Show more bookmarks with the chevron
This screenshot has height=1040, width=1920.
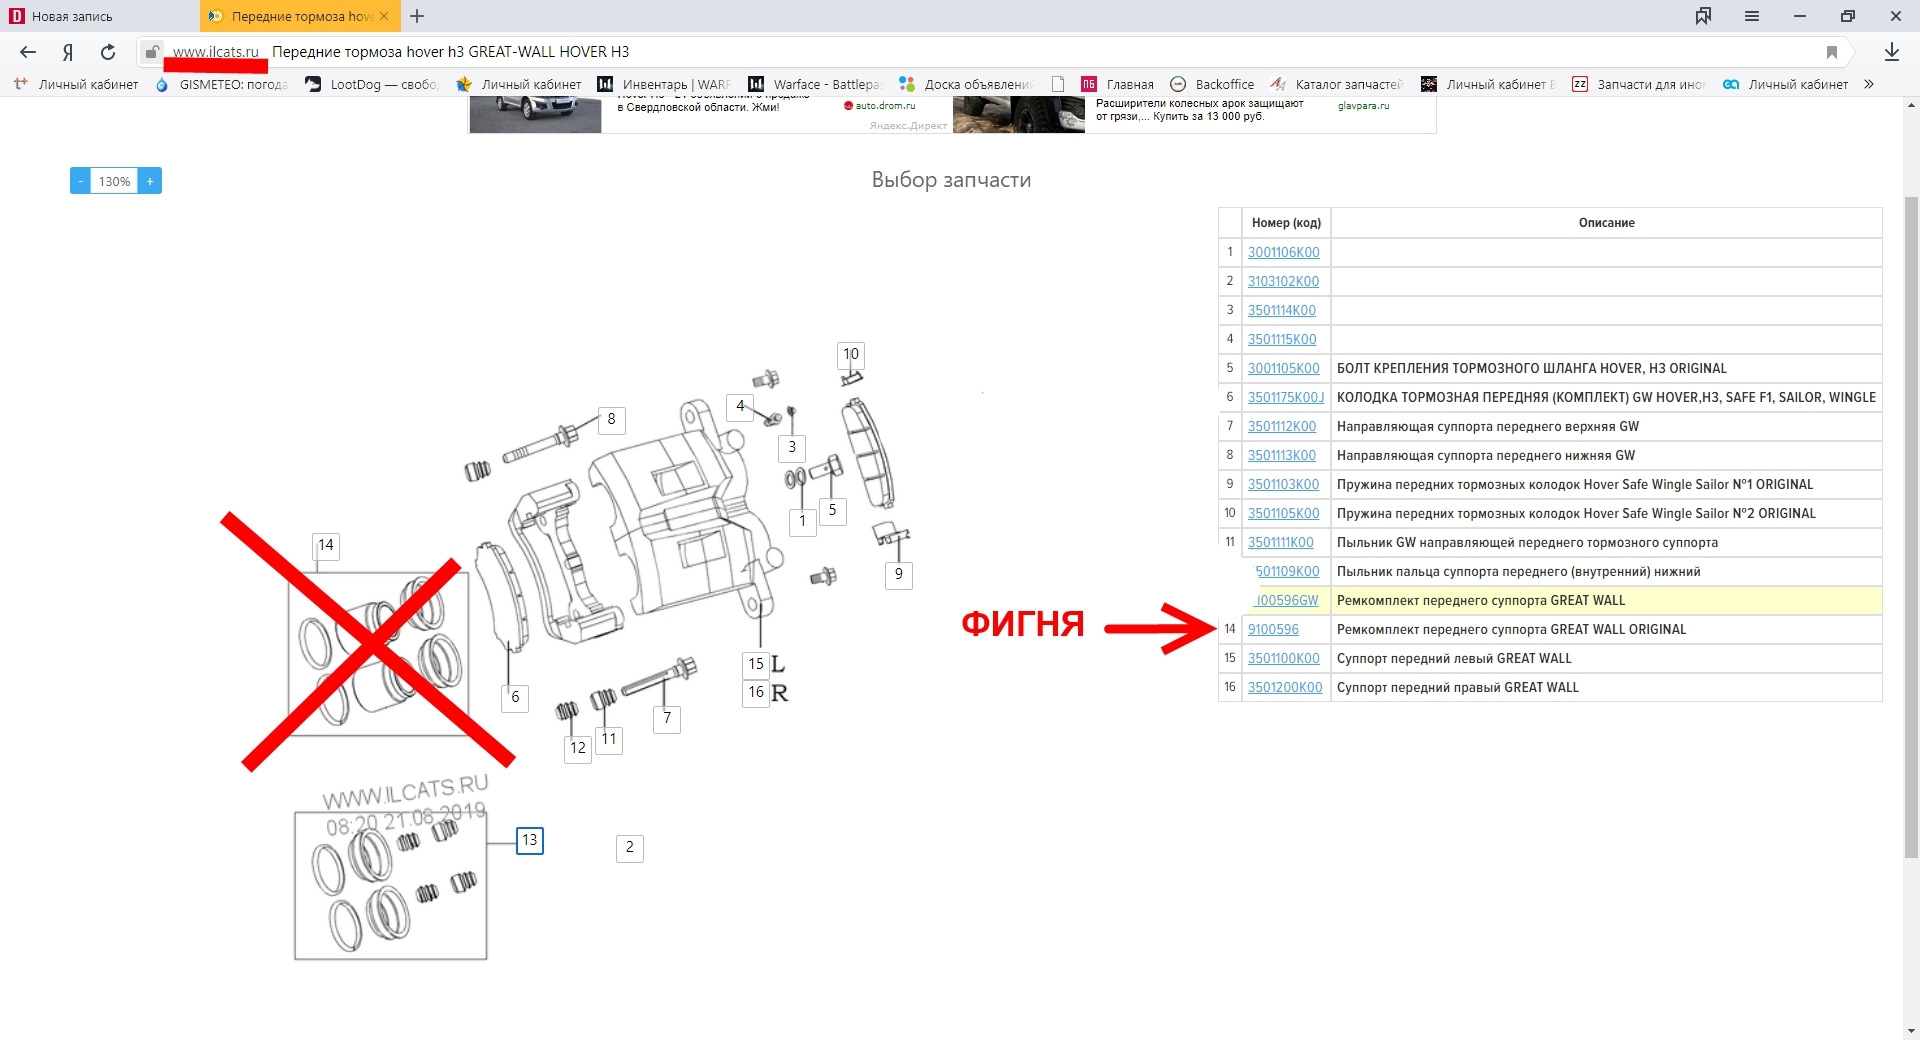(x=1869, y=84)
